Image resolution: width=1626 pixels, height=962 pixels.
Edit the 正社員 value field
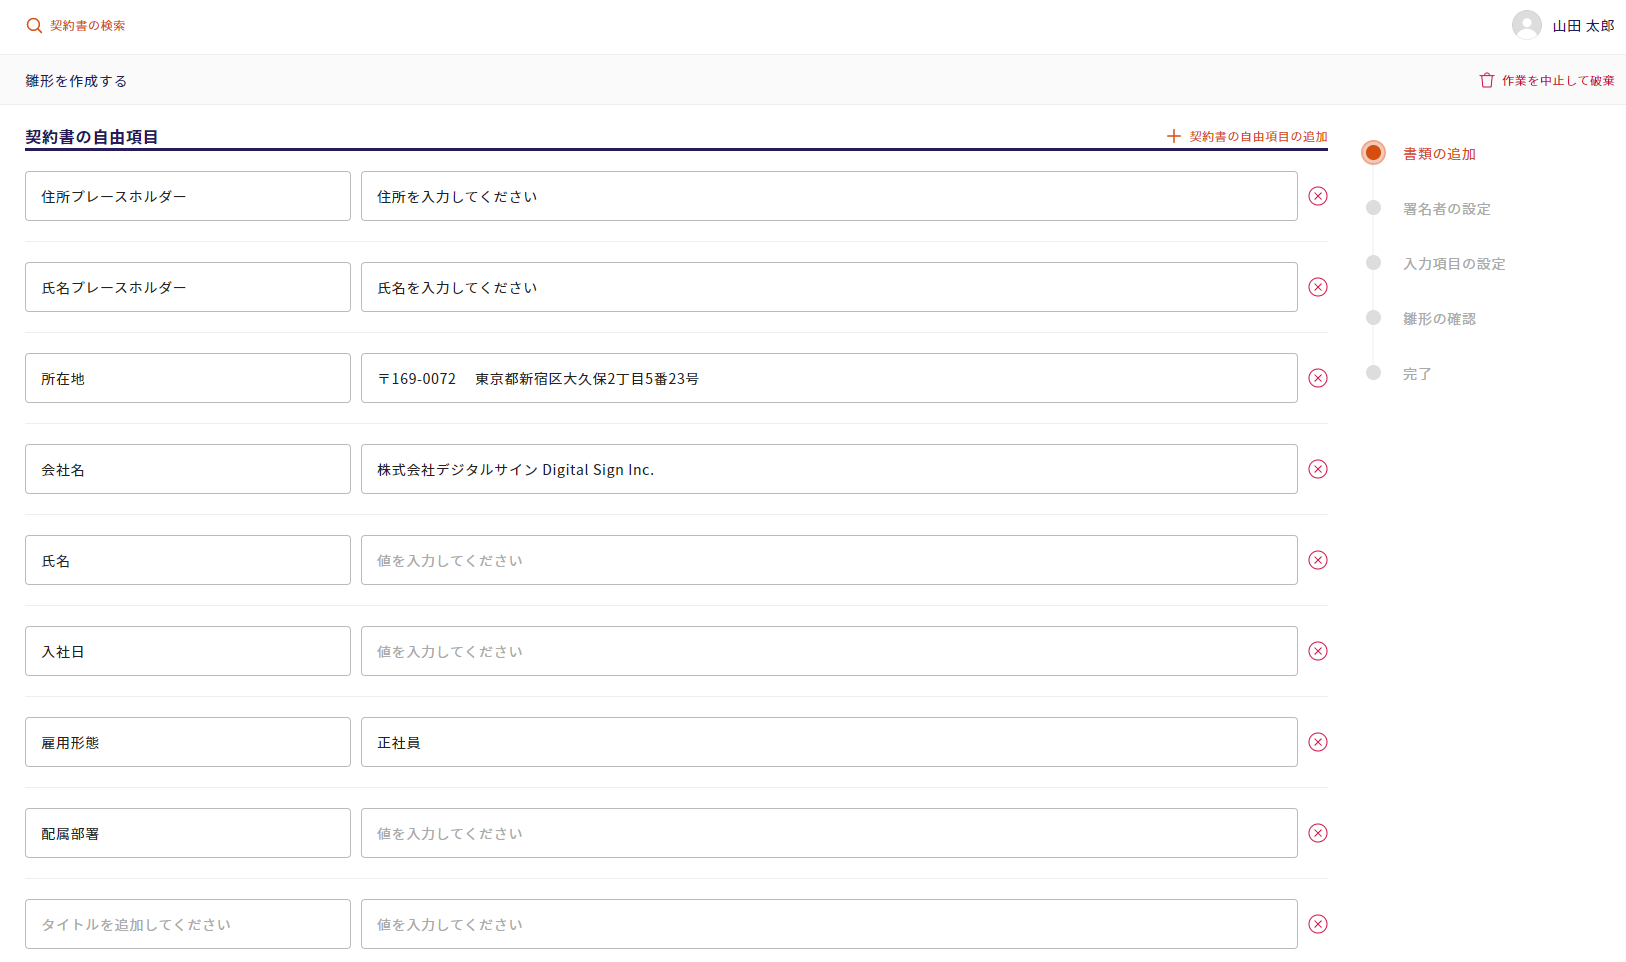(x=828, y=742)
